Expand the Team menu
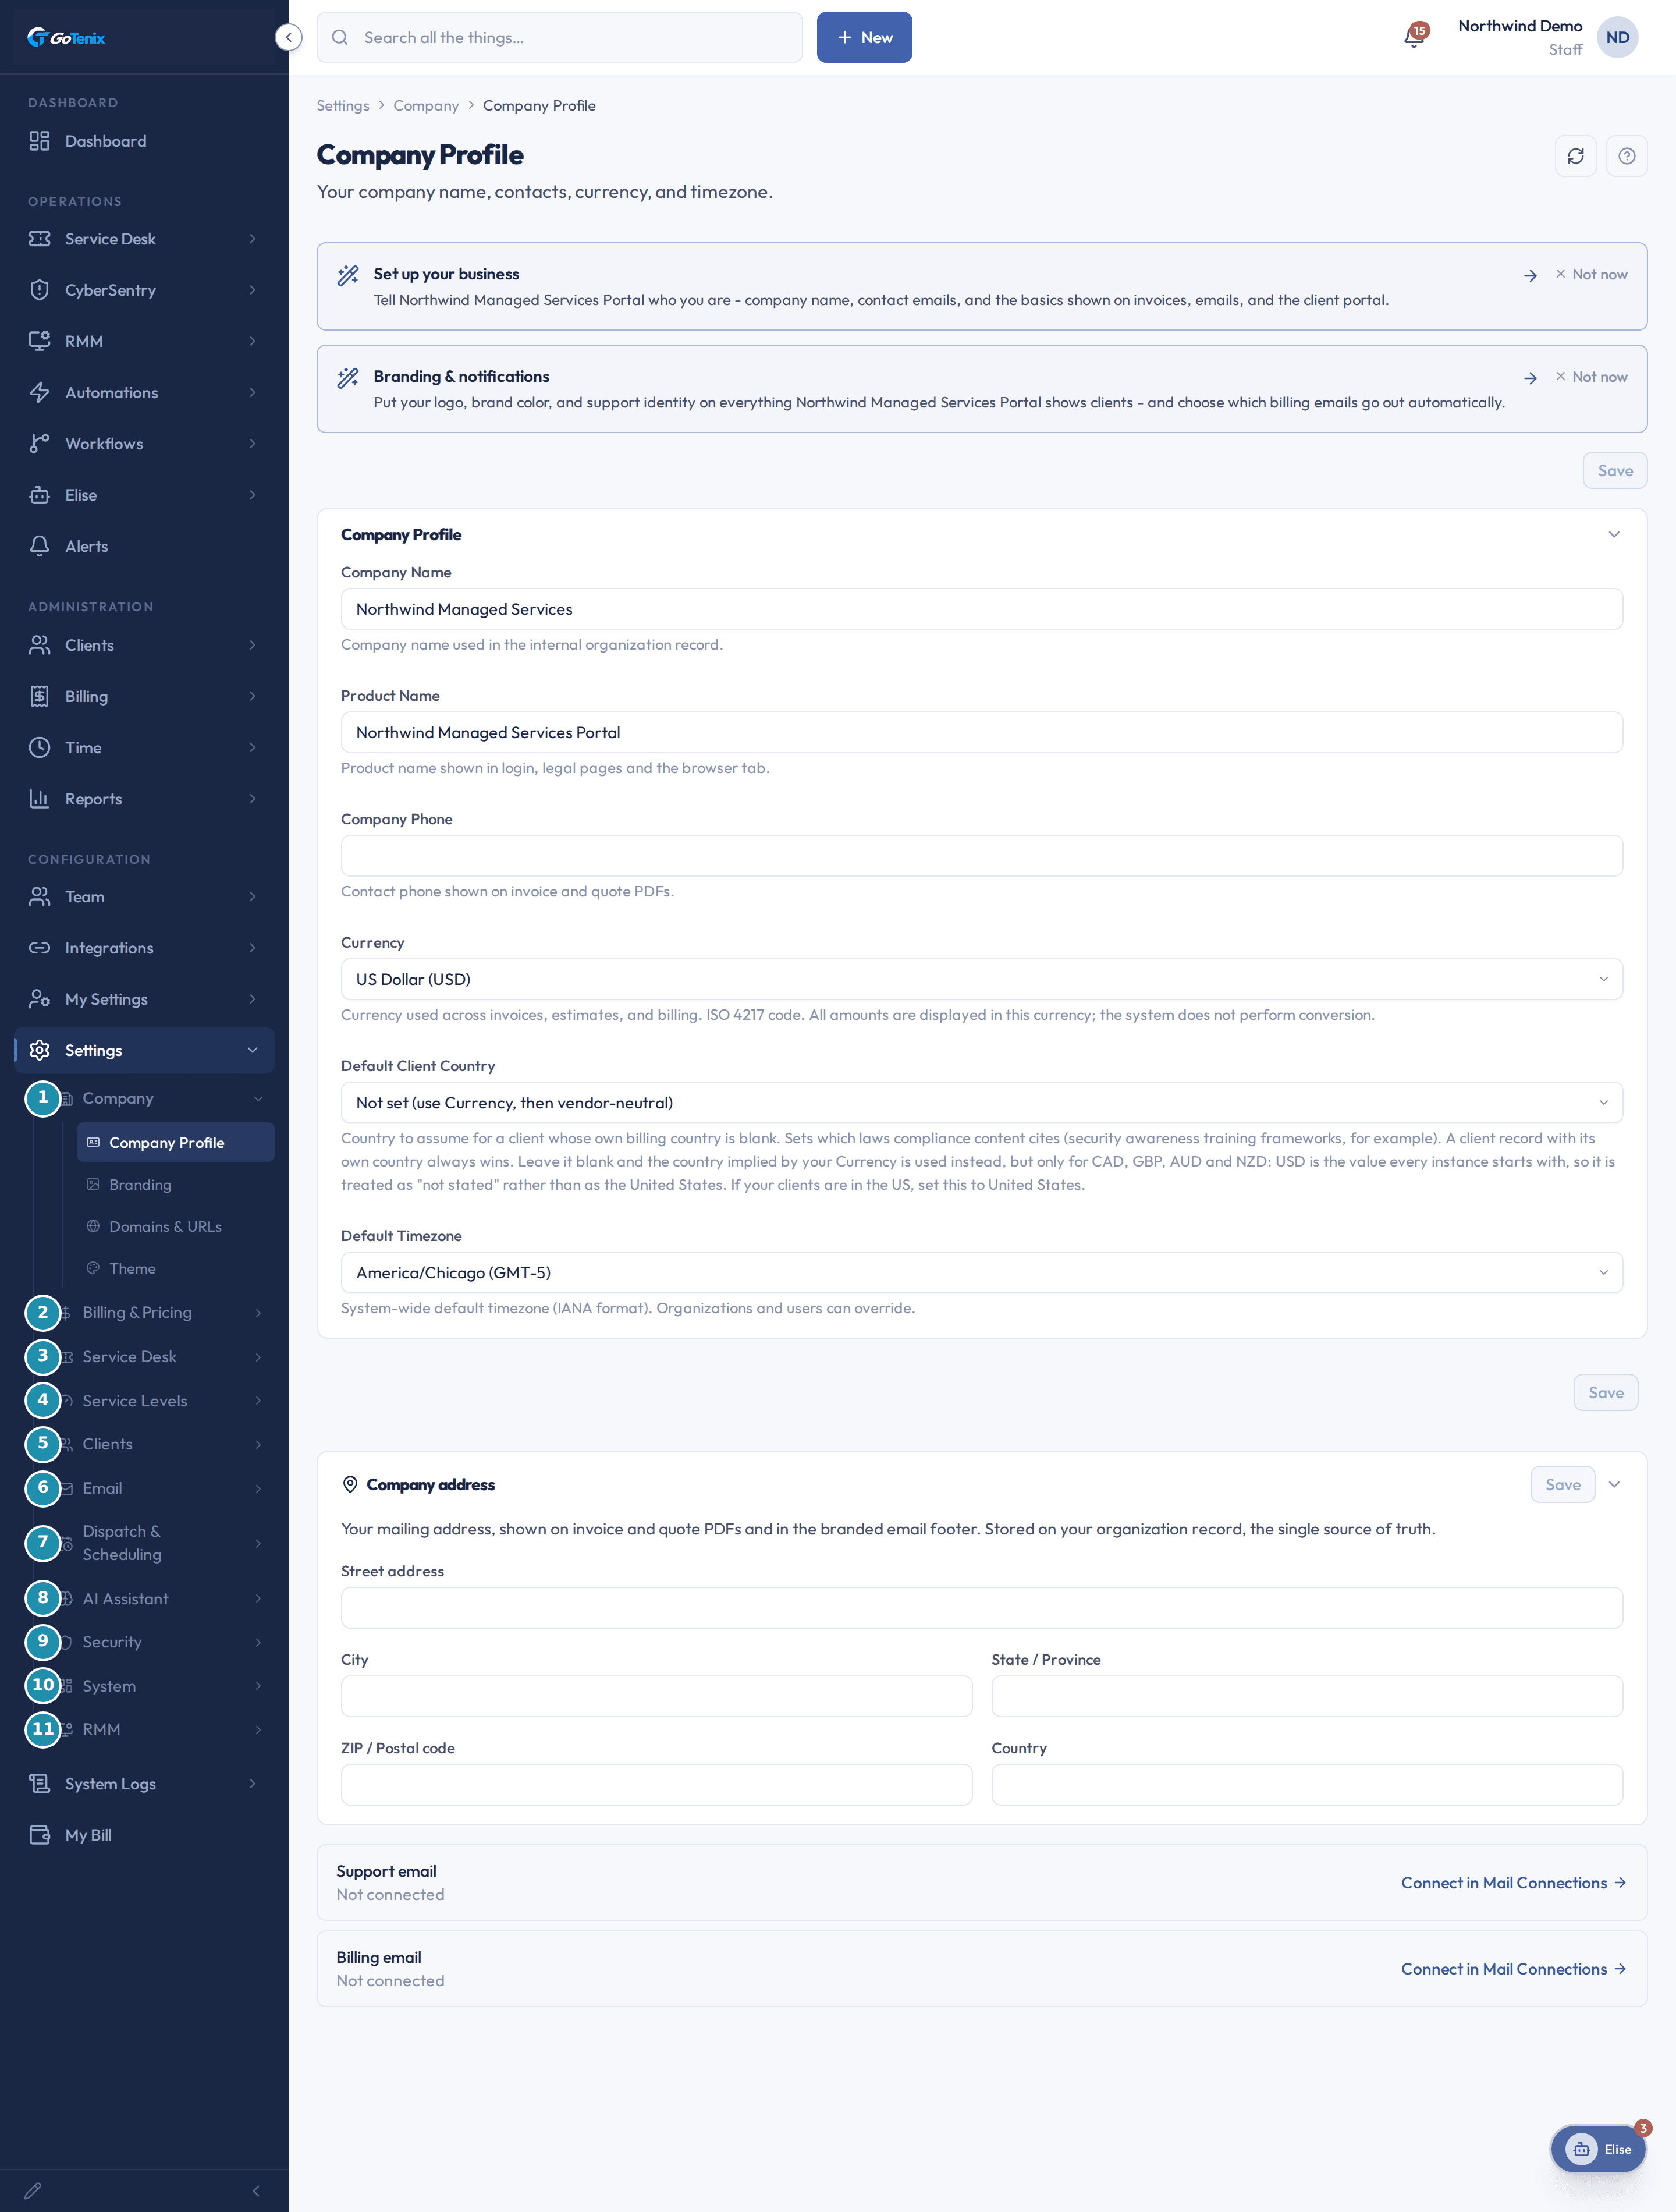Screen dimensions: 1676x2212 click(x=144, y=897)
